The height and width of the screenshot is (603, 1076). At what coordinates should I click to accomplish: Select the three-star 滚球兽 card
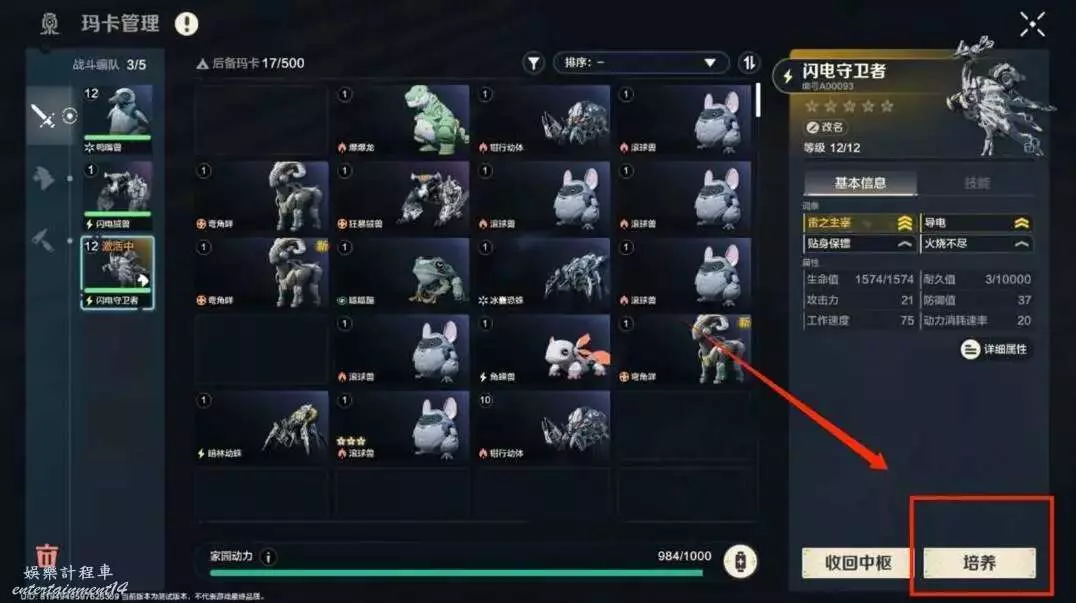click(x=401, y=427)
